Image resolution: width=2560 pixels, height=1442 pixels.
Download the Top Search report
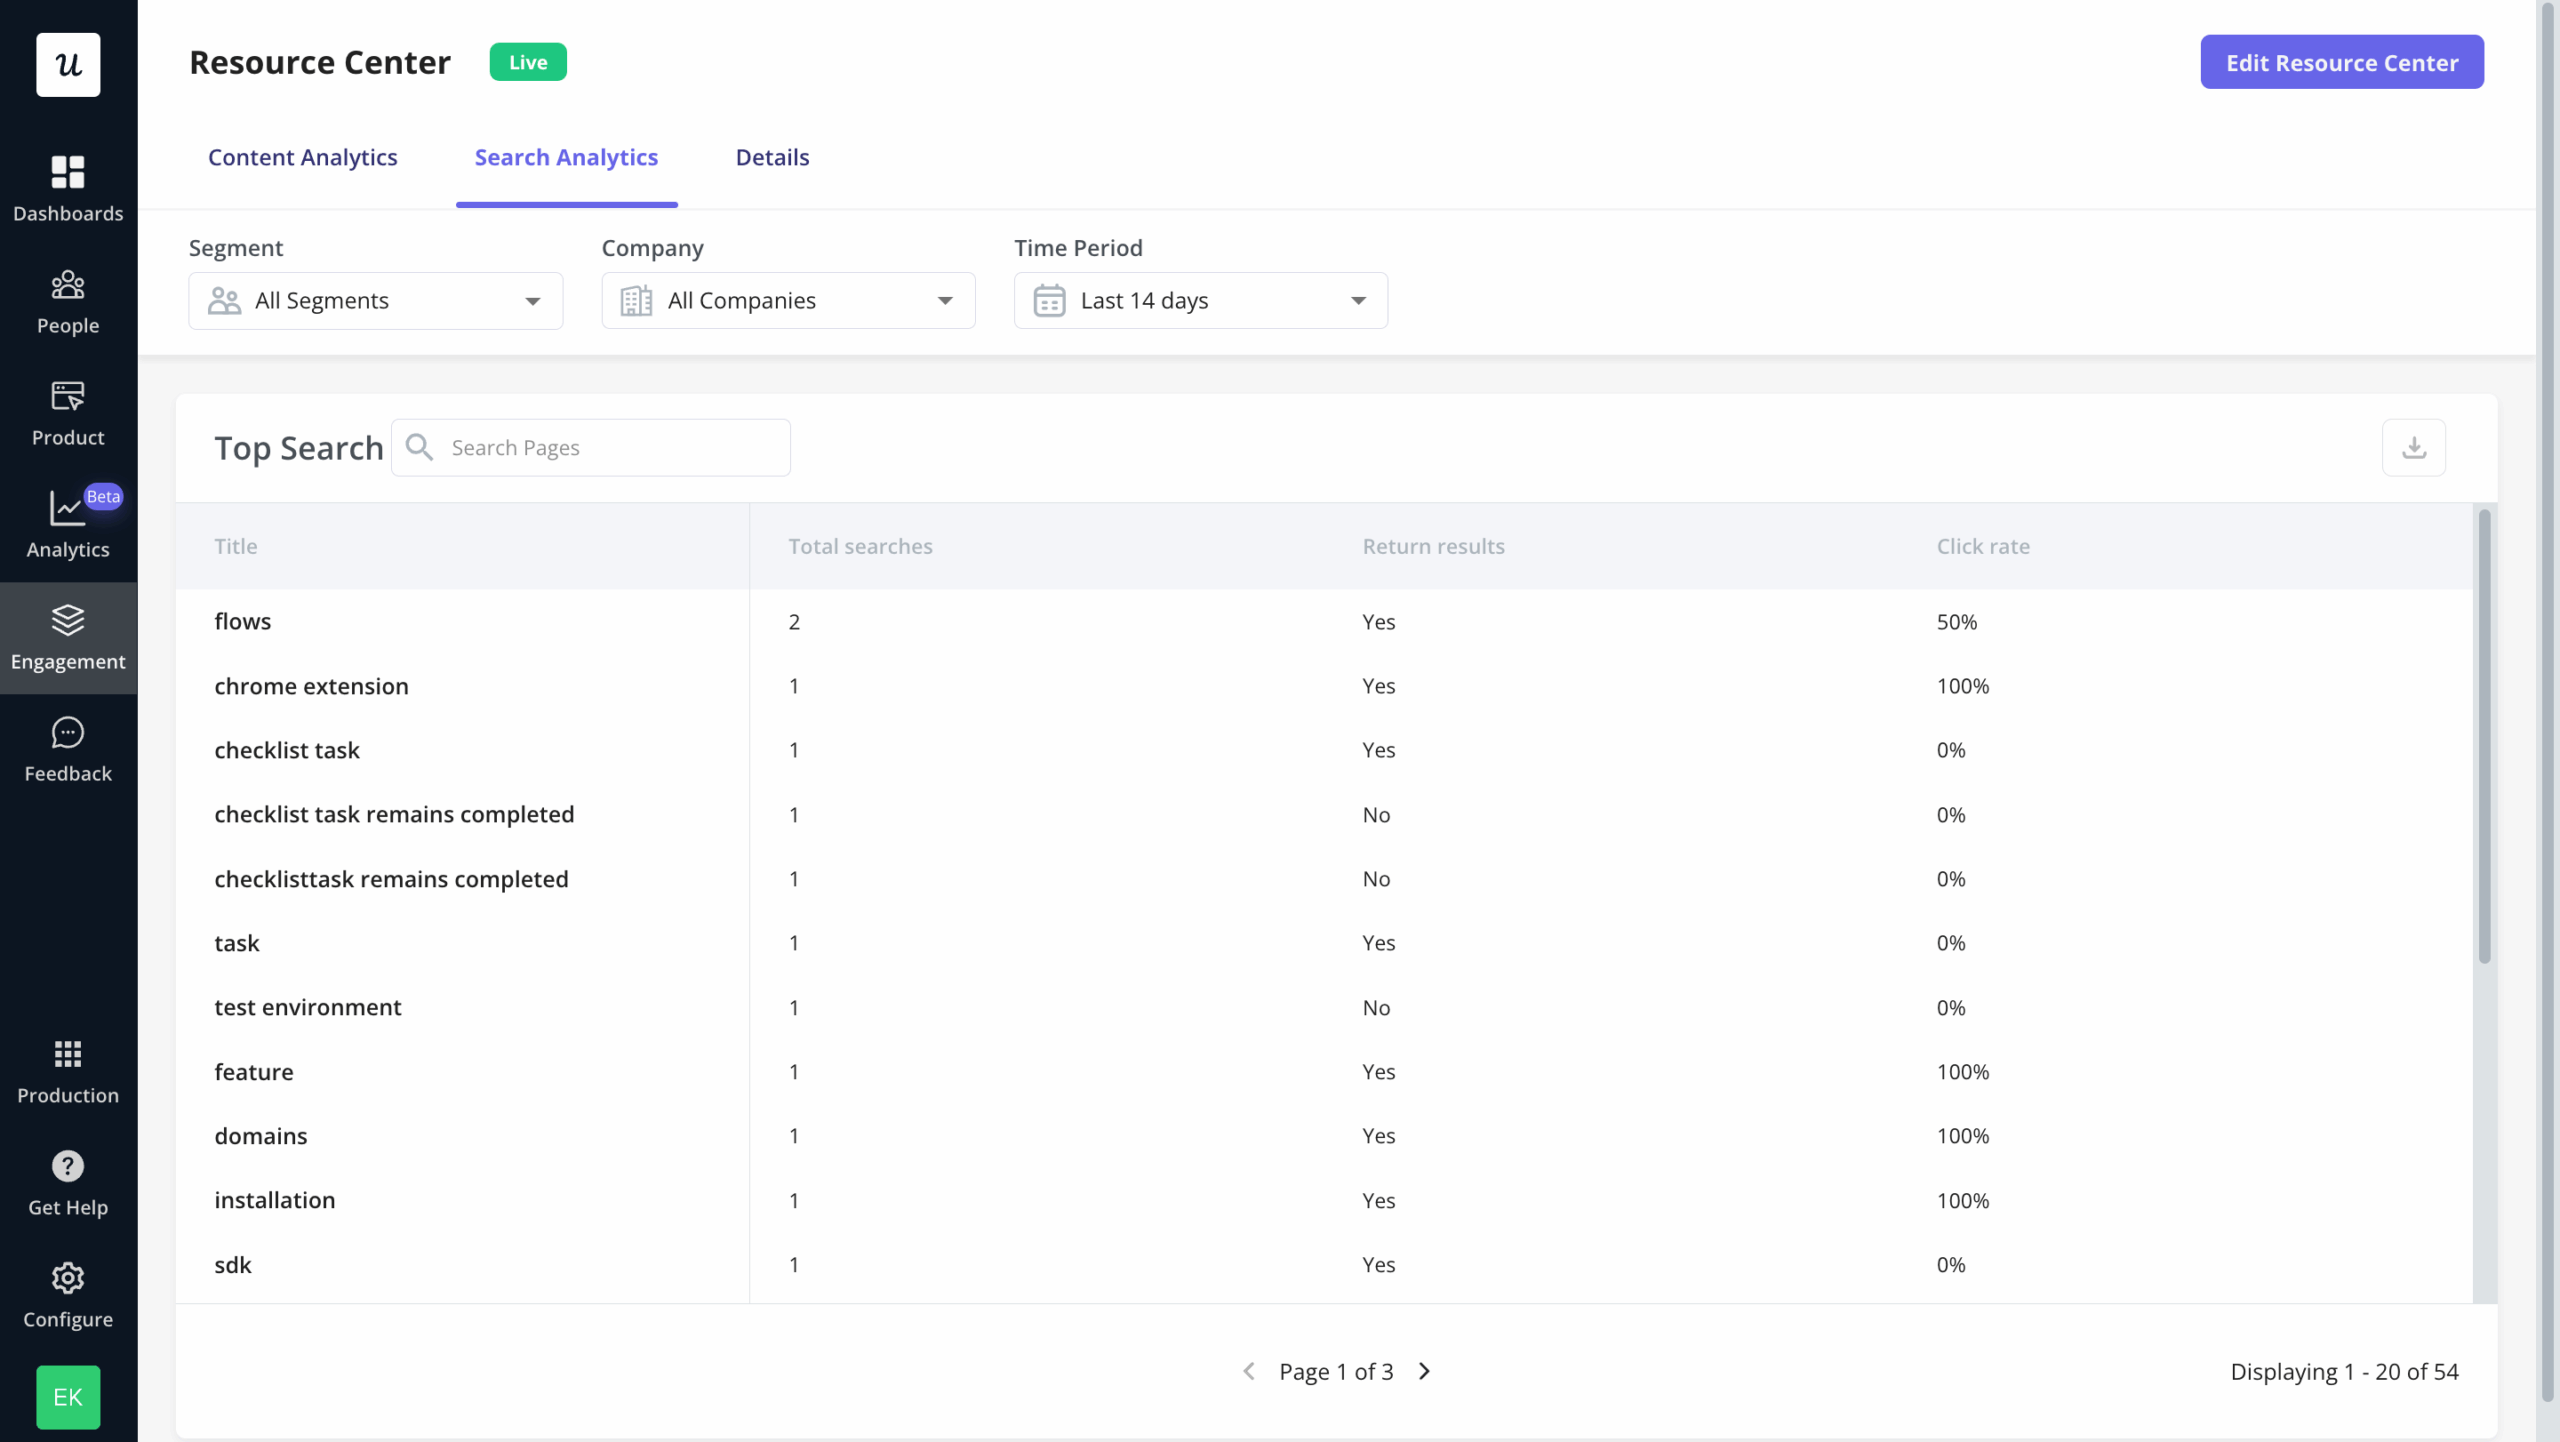click(2414, 447)
